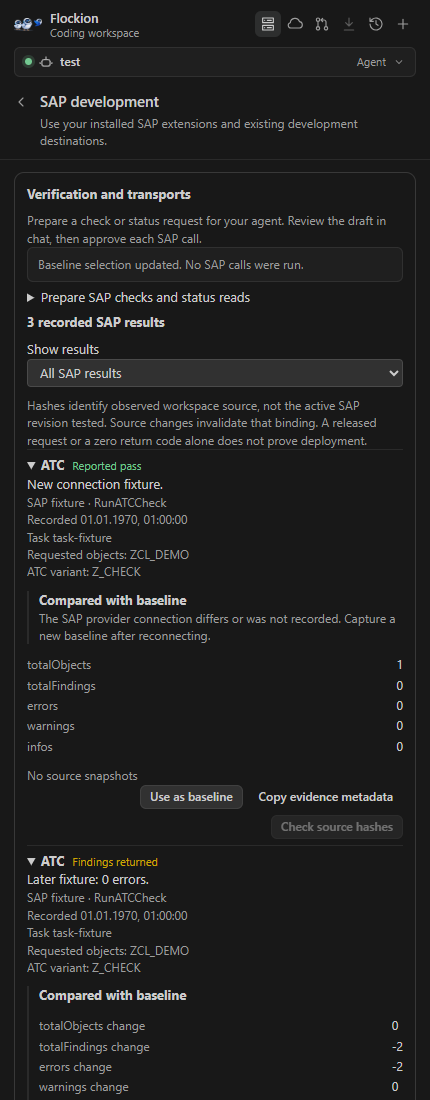The image size is (430, 1100).
Task: Click the errors change row label
Action: click(x=74, y=1067)
